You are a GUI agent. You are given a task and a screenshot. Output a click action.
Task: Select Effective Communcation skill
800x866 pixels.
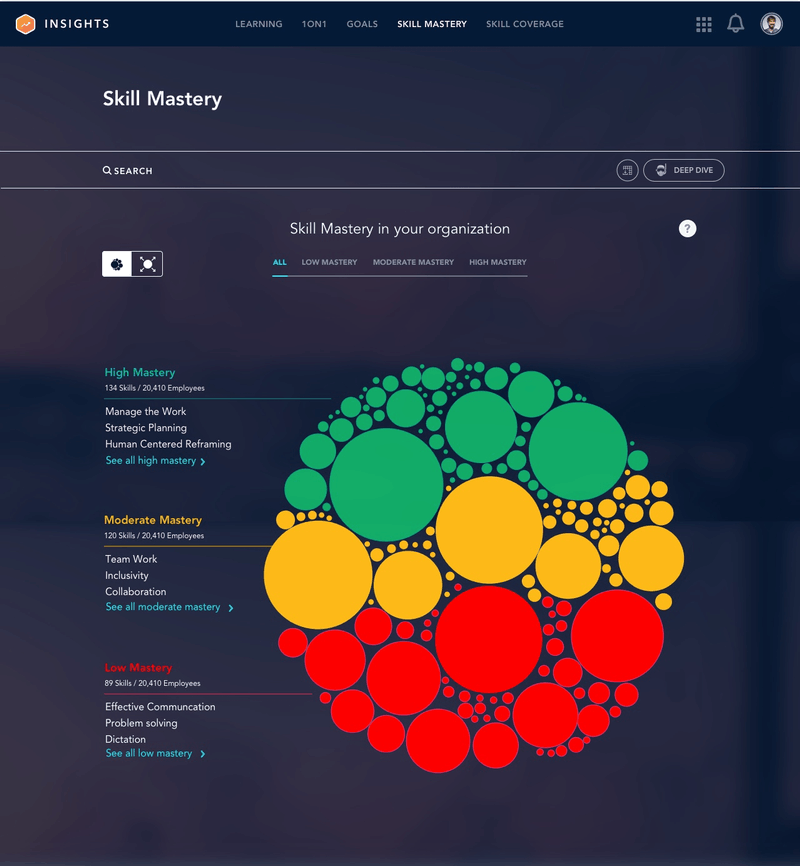[160, 707]
